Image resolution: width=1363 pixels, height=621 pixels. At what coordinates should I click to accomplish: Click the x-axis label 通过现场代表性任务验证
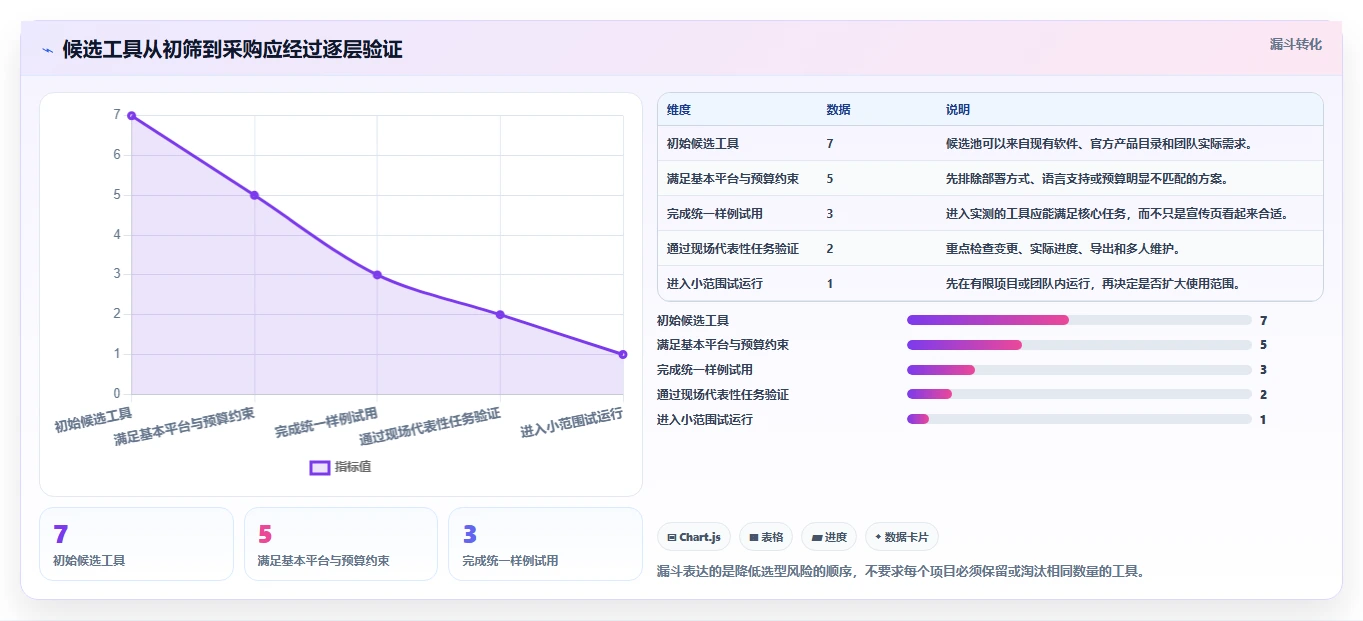point(430,426)
